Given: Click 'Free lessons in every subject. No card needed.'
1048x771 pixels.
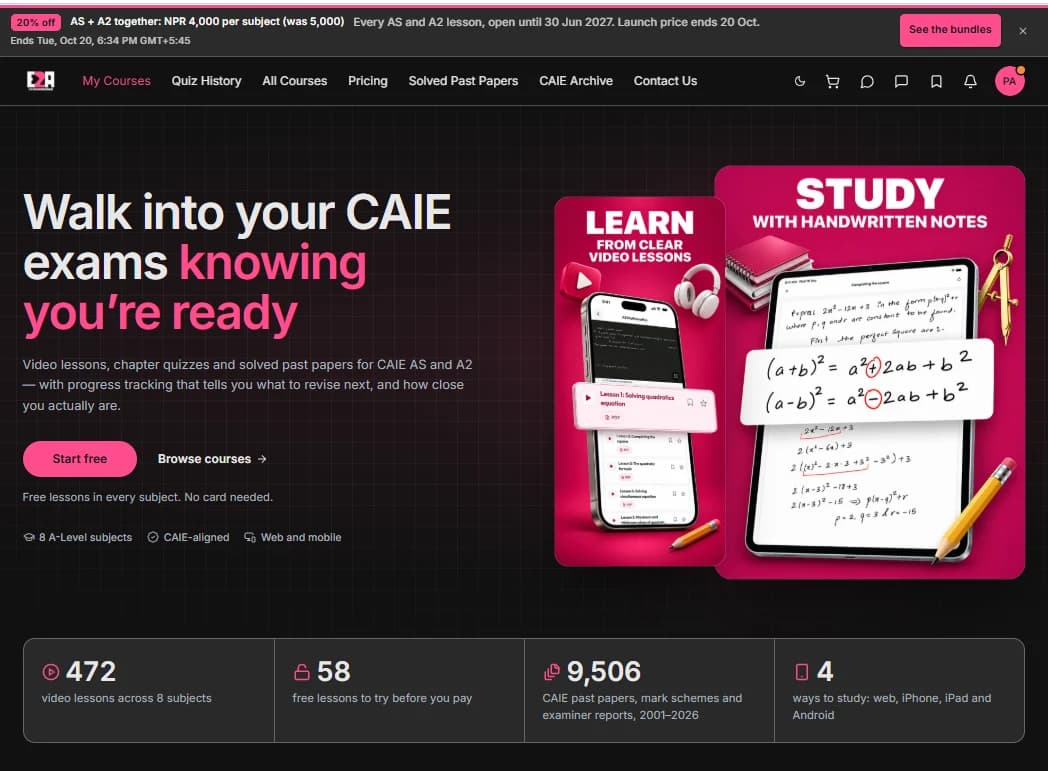Looking at the screenshot, I should pos(148,497).
